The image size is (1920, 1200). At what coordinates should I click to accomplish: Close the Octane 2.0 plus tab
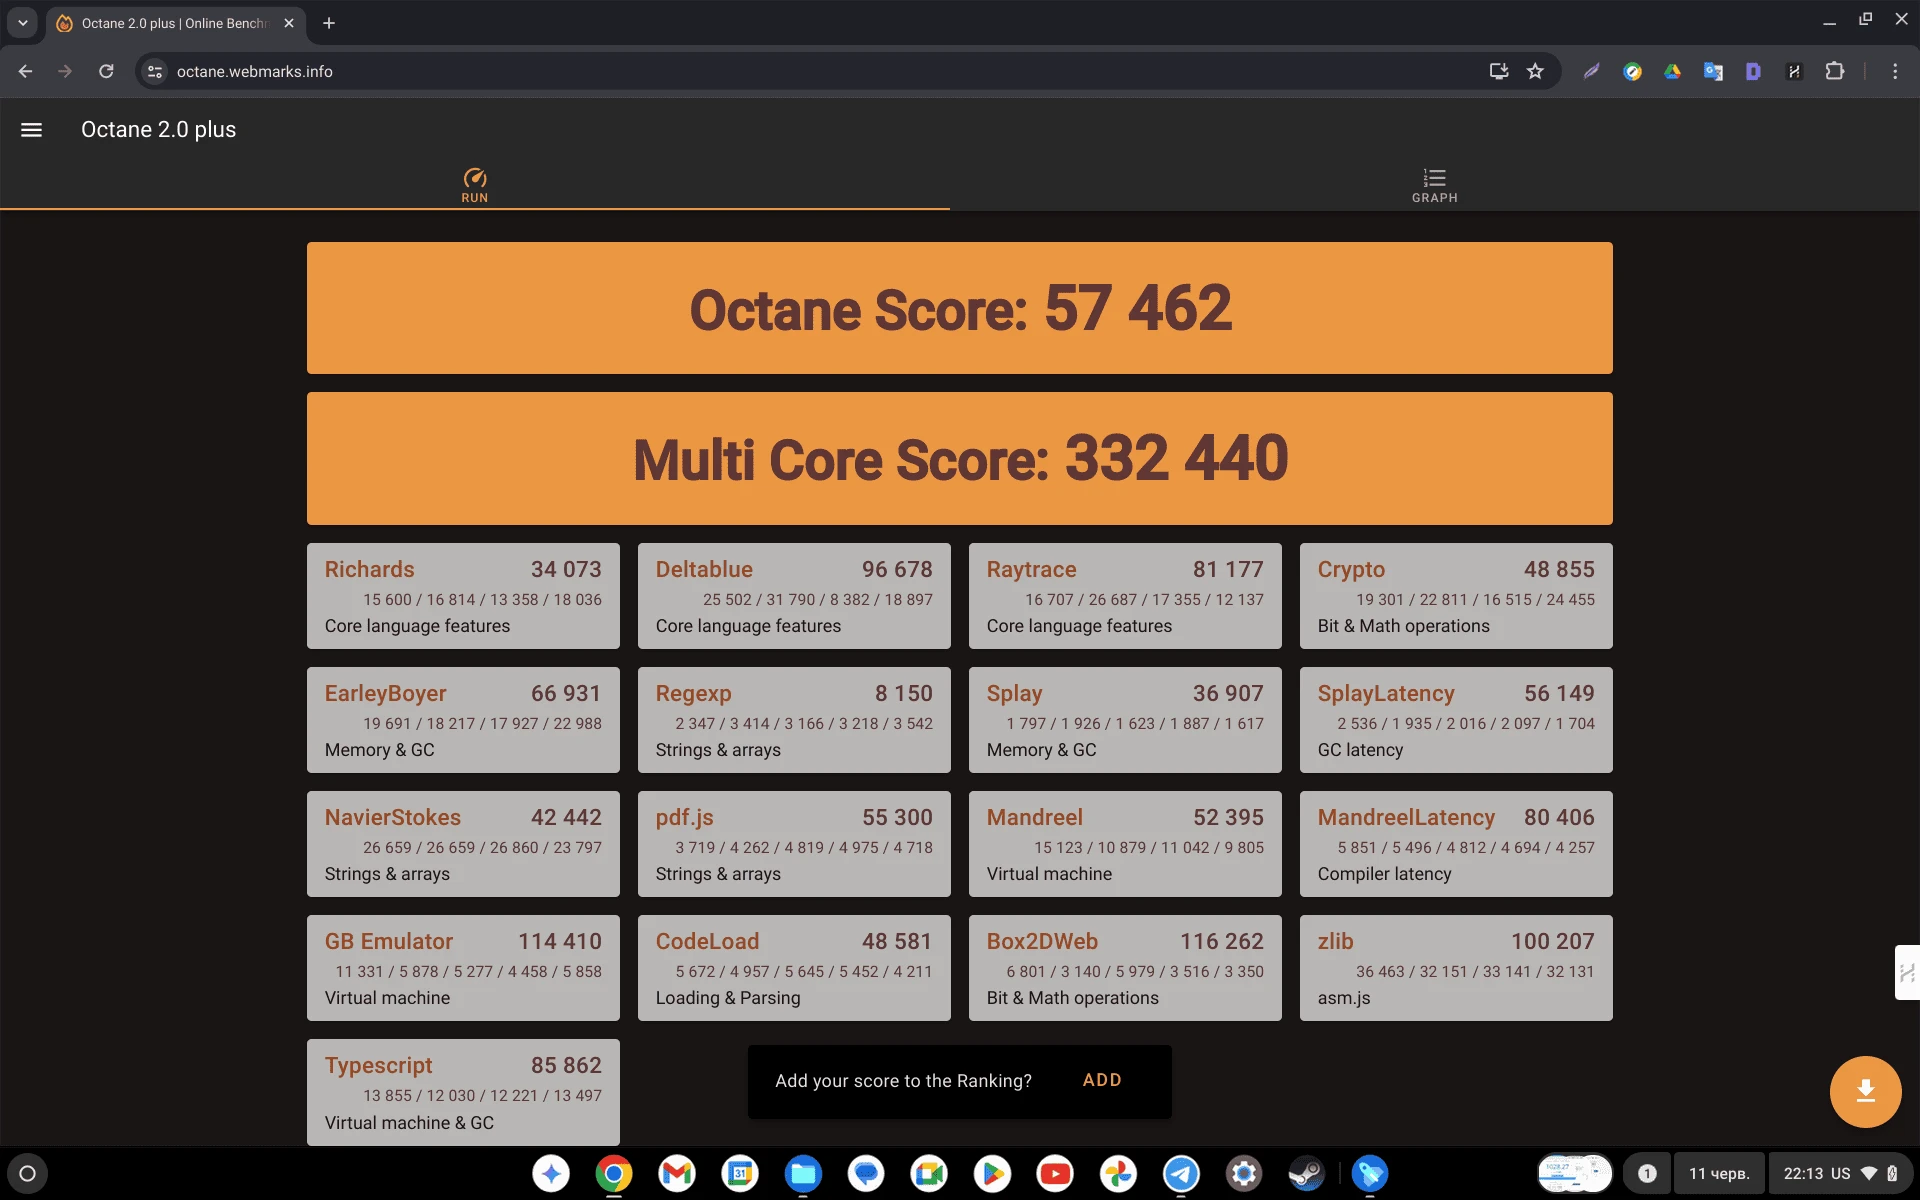click(289, 23)
